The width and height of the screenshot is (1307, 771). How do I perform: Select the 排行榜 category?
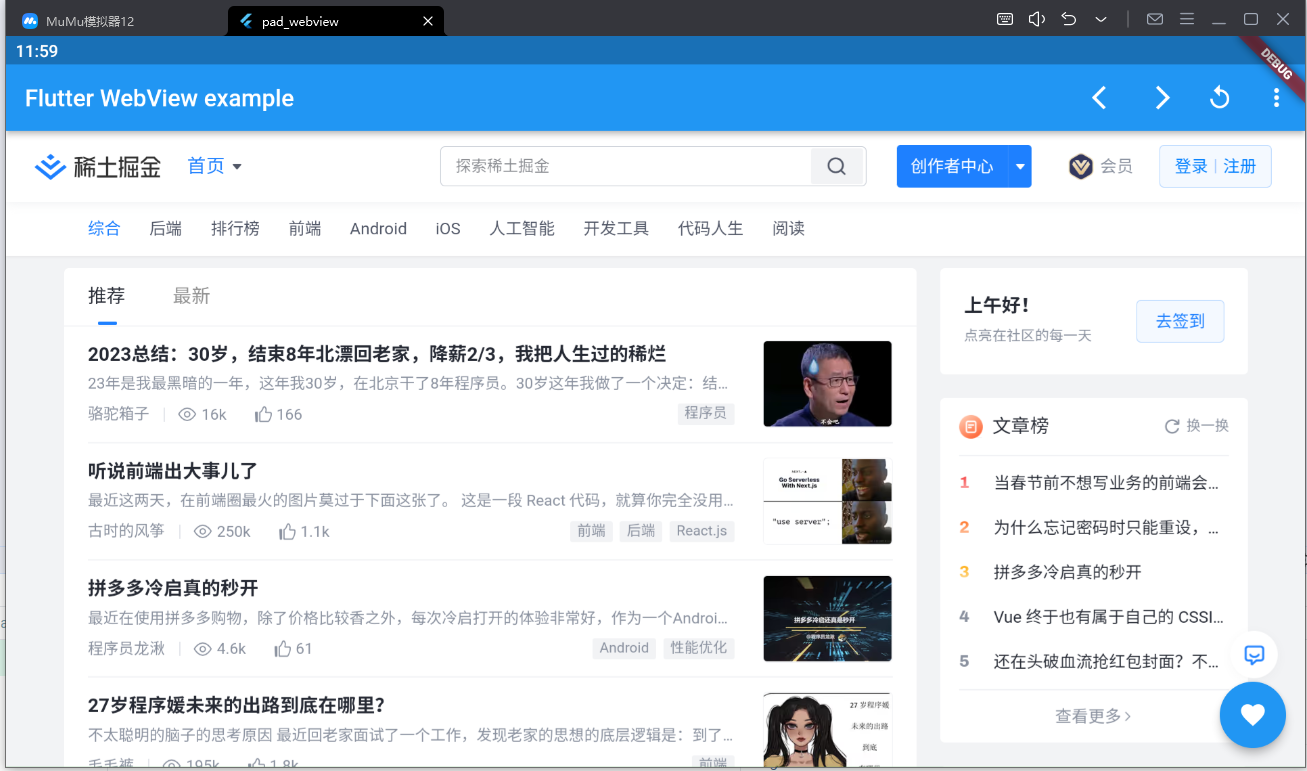click(x=235, y=228)
